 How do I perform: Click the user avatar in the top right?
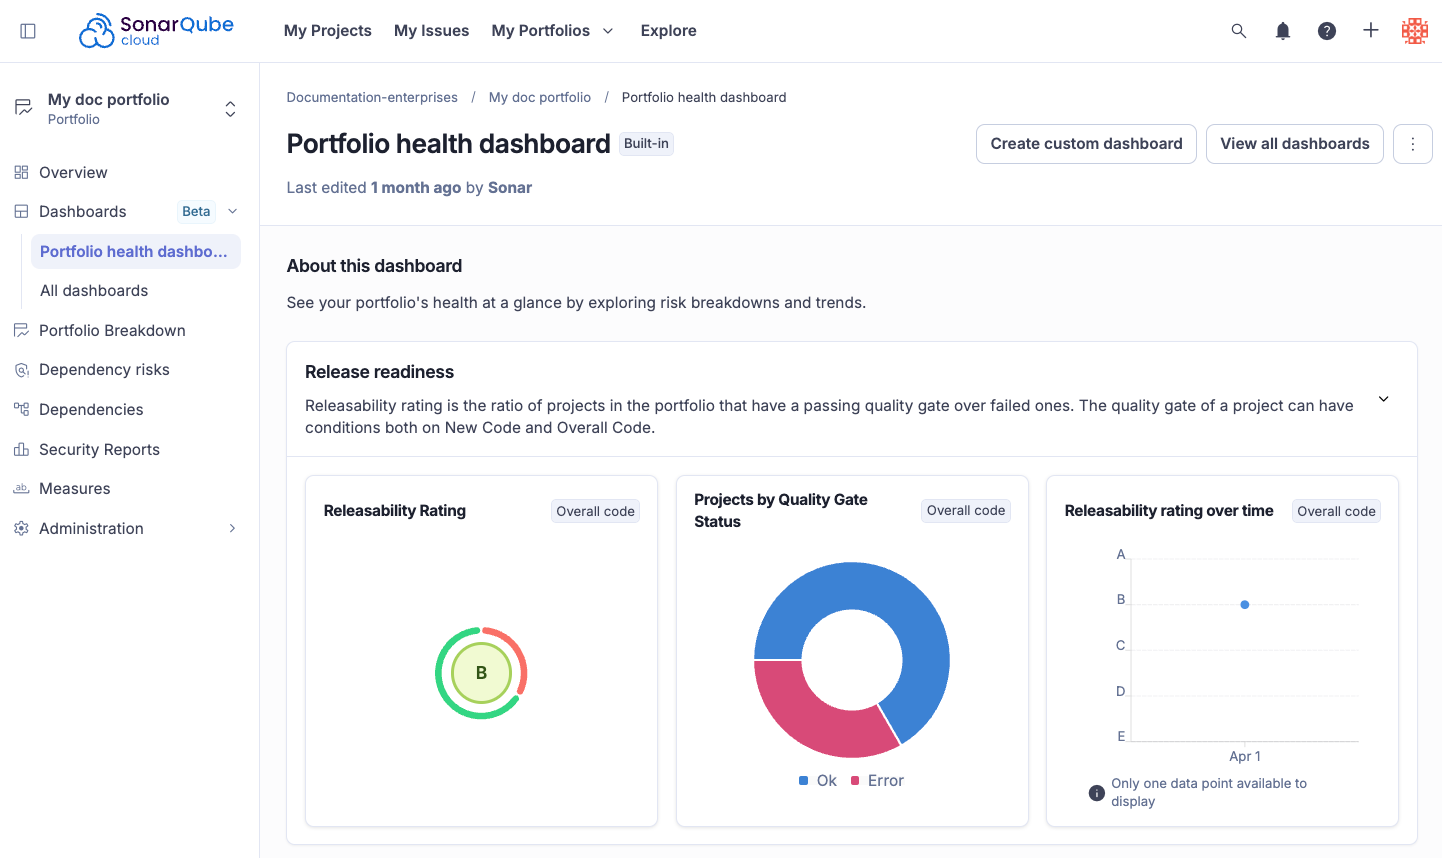pyautogui.click(x=1414, y=30)
